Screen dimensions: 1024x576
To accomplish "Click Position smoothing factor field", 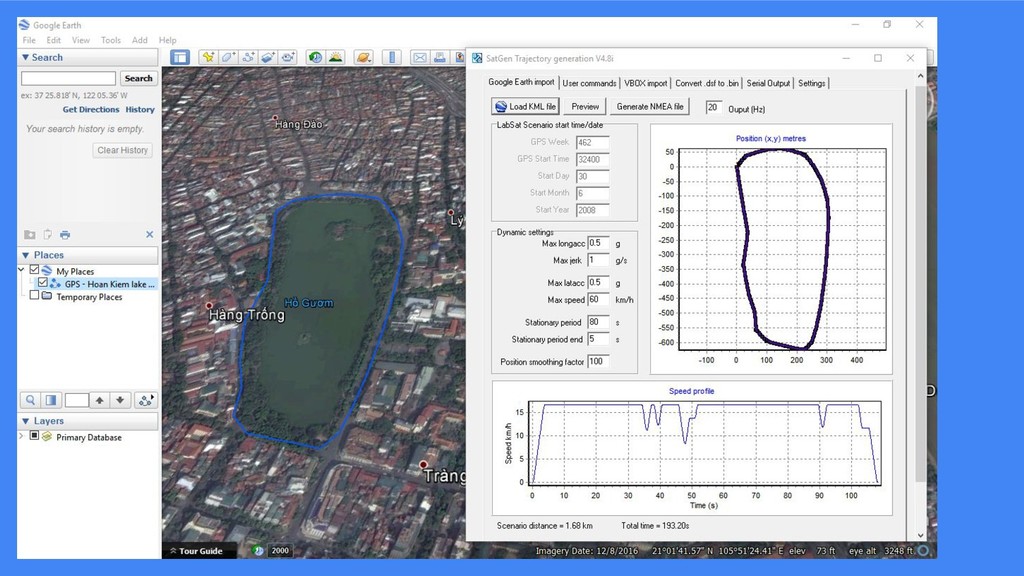I will [x=598, y=361].
